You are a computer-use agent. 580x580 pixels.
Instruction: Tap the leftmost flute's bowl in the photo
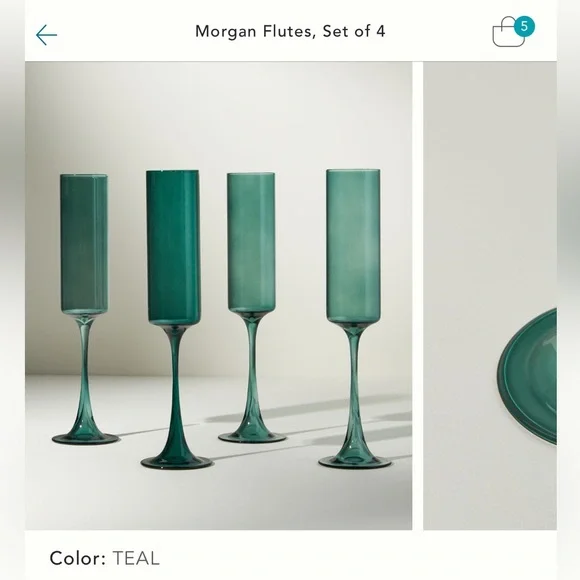pos(84,244)
